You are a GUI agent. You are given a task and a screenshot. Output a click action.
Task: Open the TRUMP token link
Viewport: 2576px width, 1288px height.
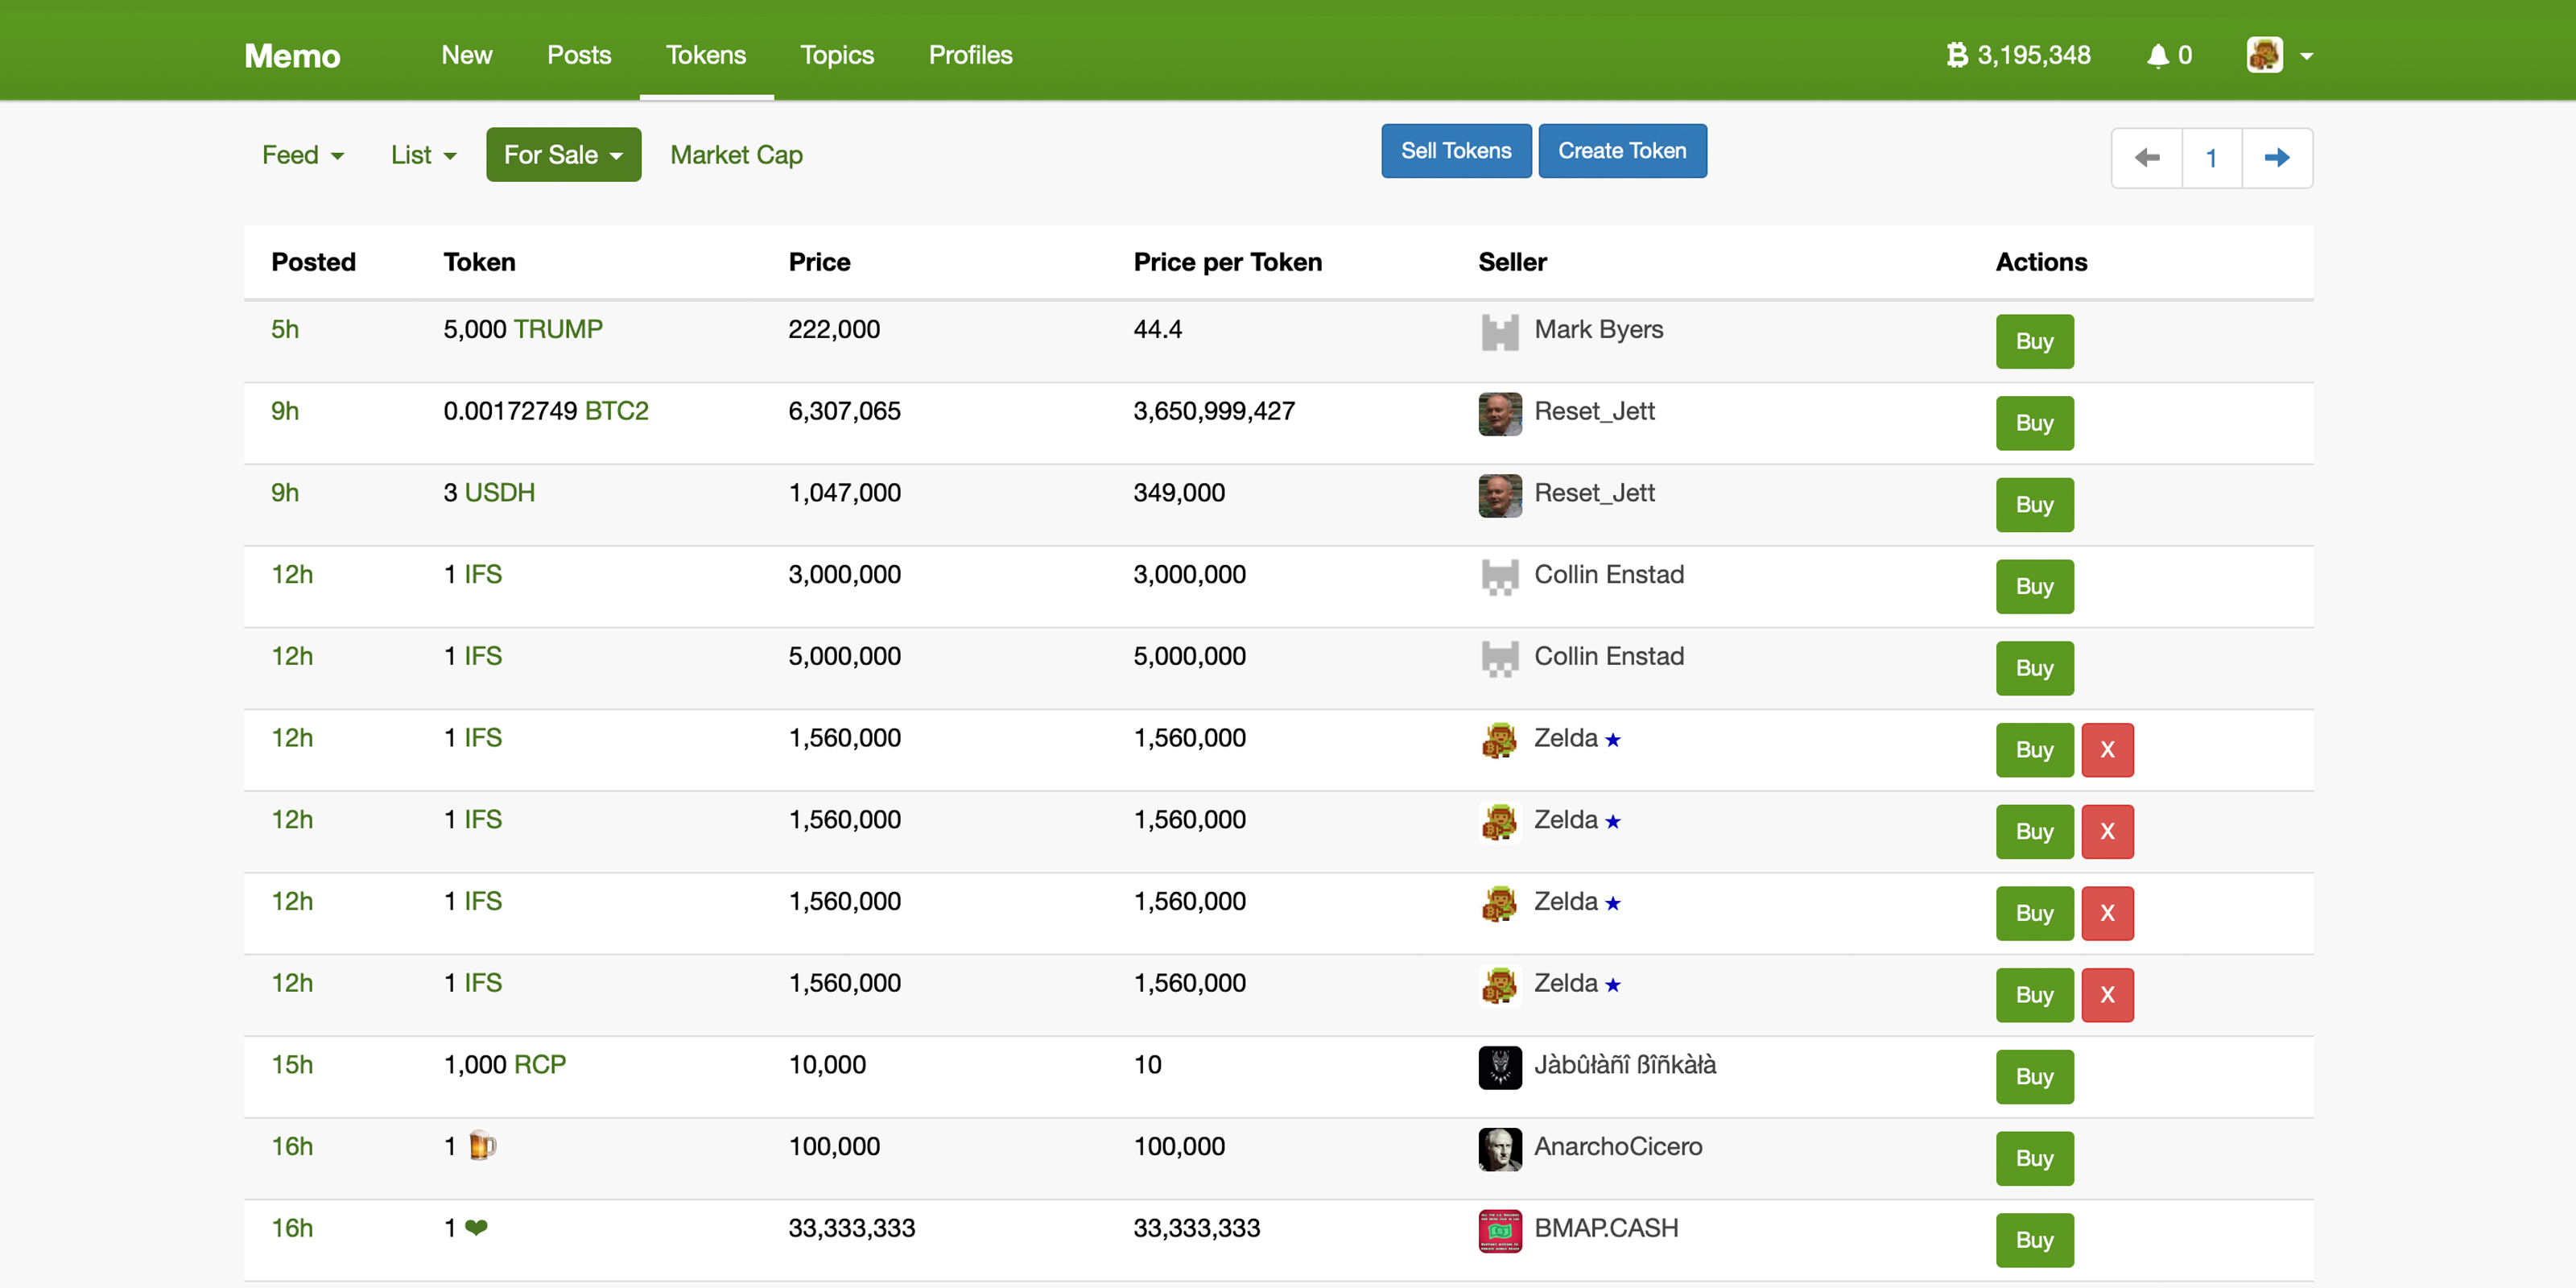(x=558, y=329)
